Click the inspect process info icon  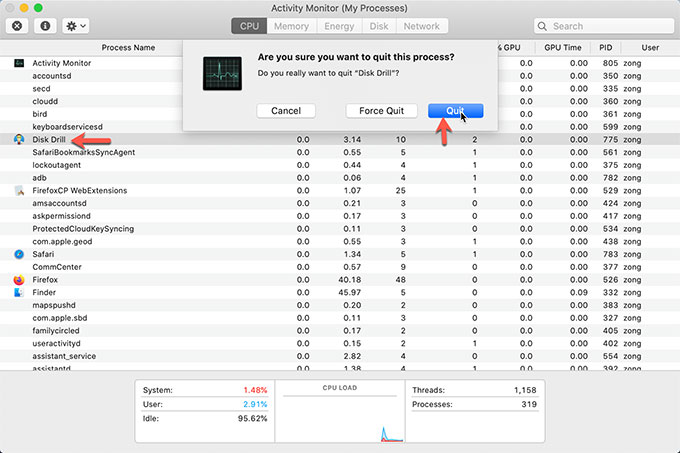[x=45, y=26]
